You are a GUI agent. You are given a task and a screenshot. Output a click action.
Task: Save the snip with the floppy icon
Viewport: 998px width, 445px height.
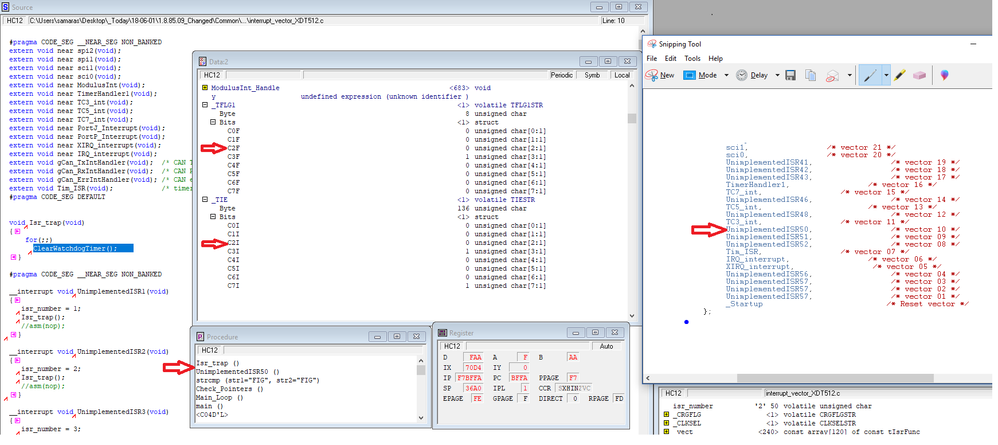[x=791, y=75]
